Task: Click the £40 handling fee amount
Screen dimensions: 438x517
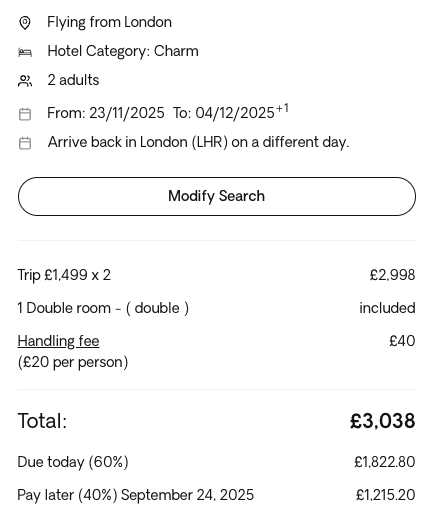Action: pyautogui.click(x=402, y=341)
